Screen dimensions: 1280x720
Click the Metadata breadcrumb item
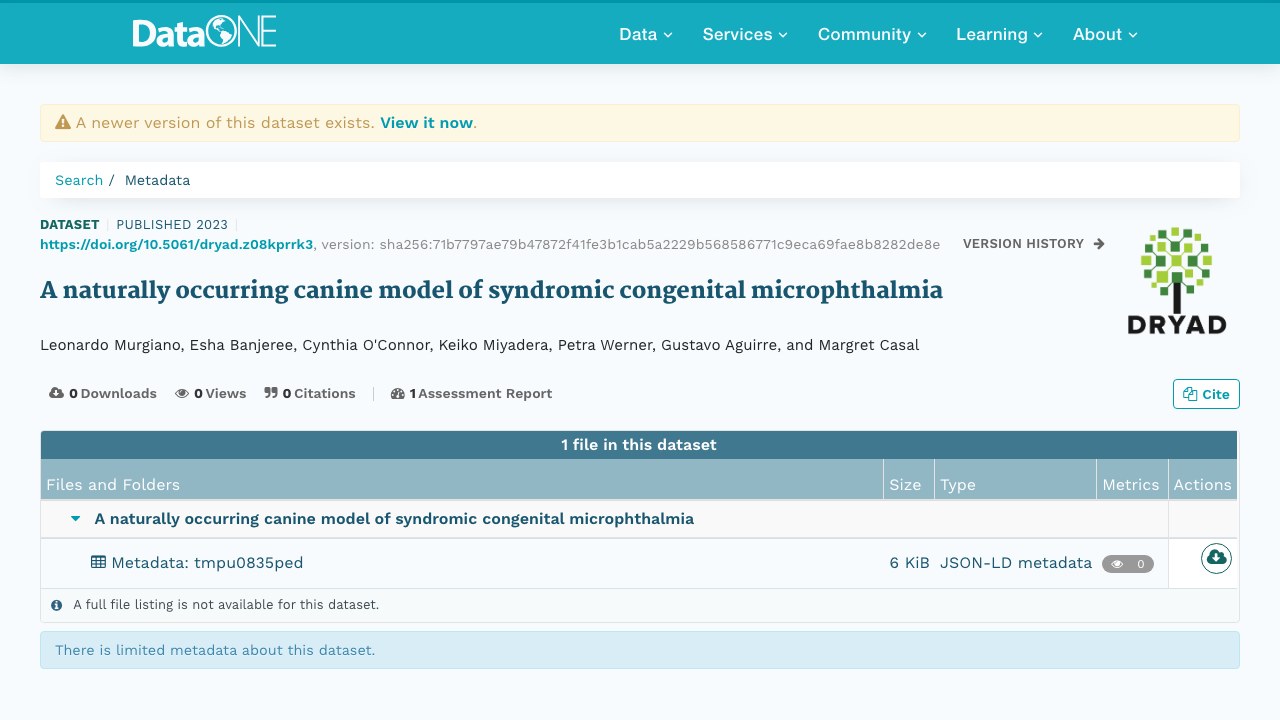coord(157,181)
